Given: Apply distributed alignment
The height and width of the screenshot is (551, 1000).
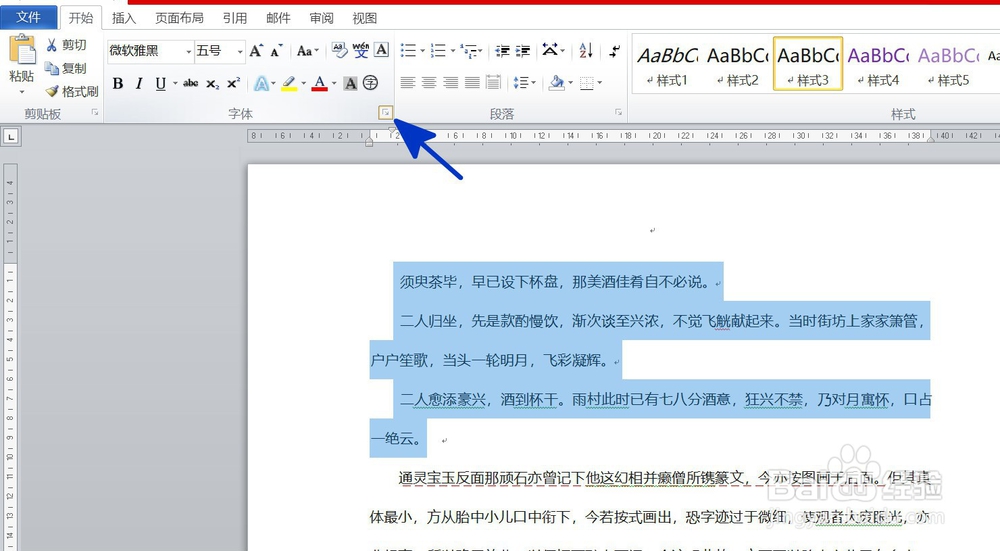Looking at the screenshot, I should tap(493, 82).
